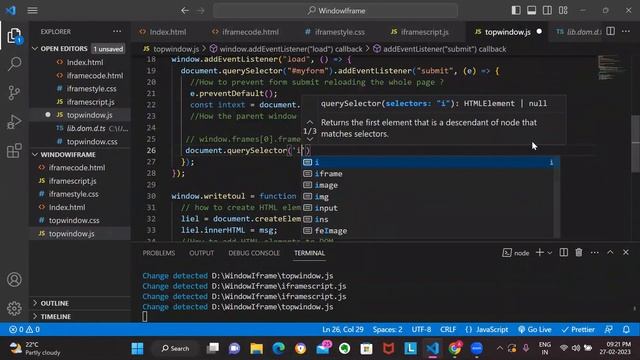Open Customize Layout icon
Image resolution: width=640 pixels, height=360 pixels.
point(563,10)
